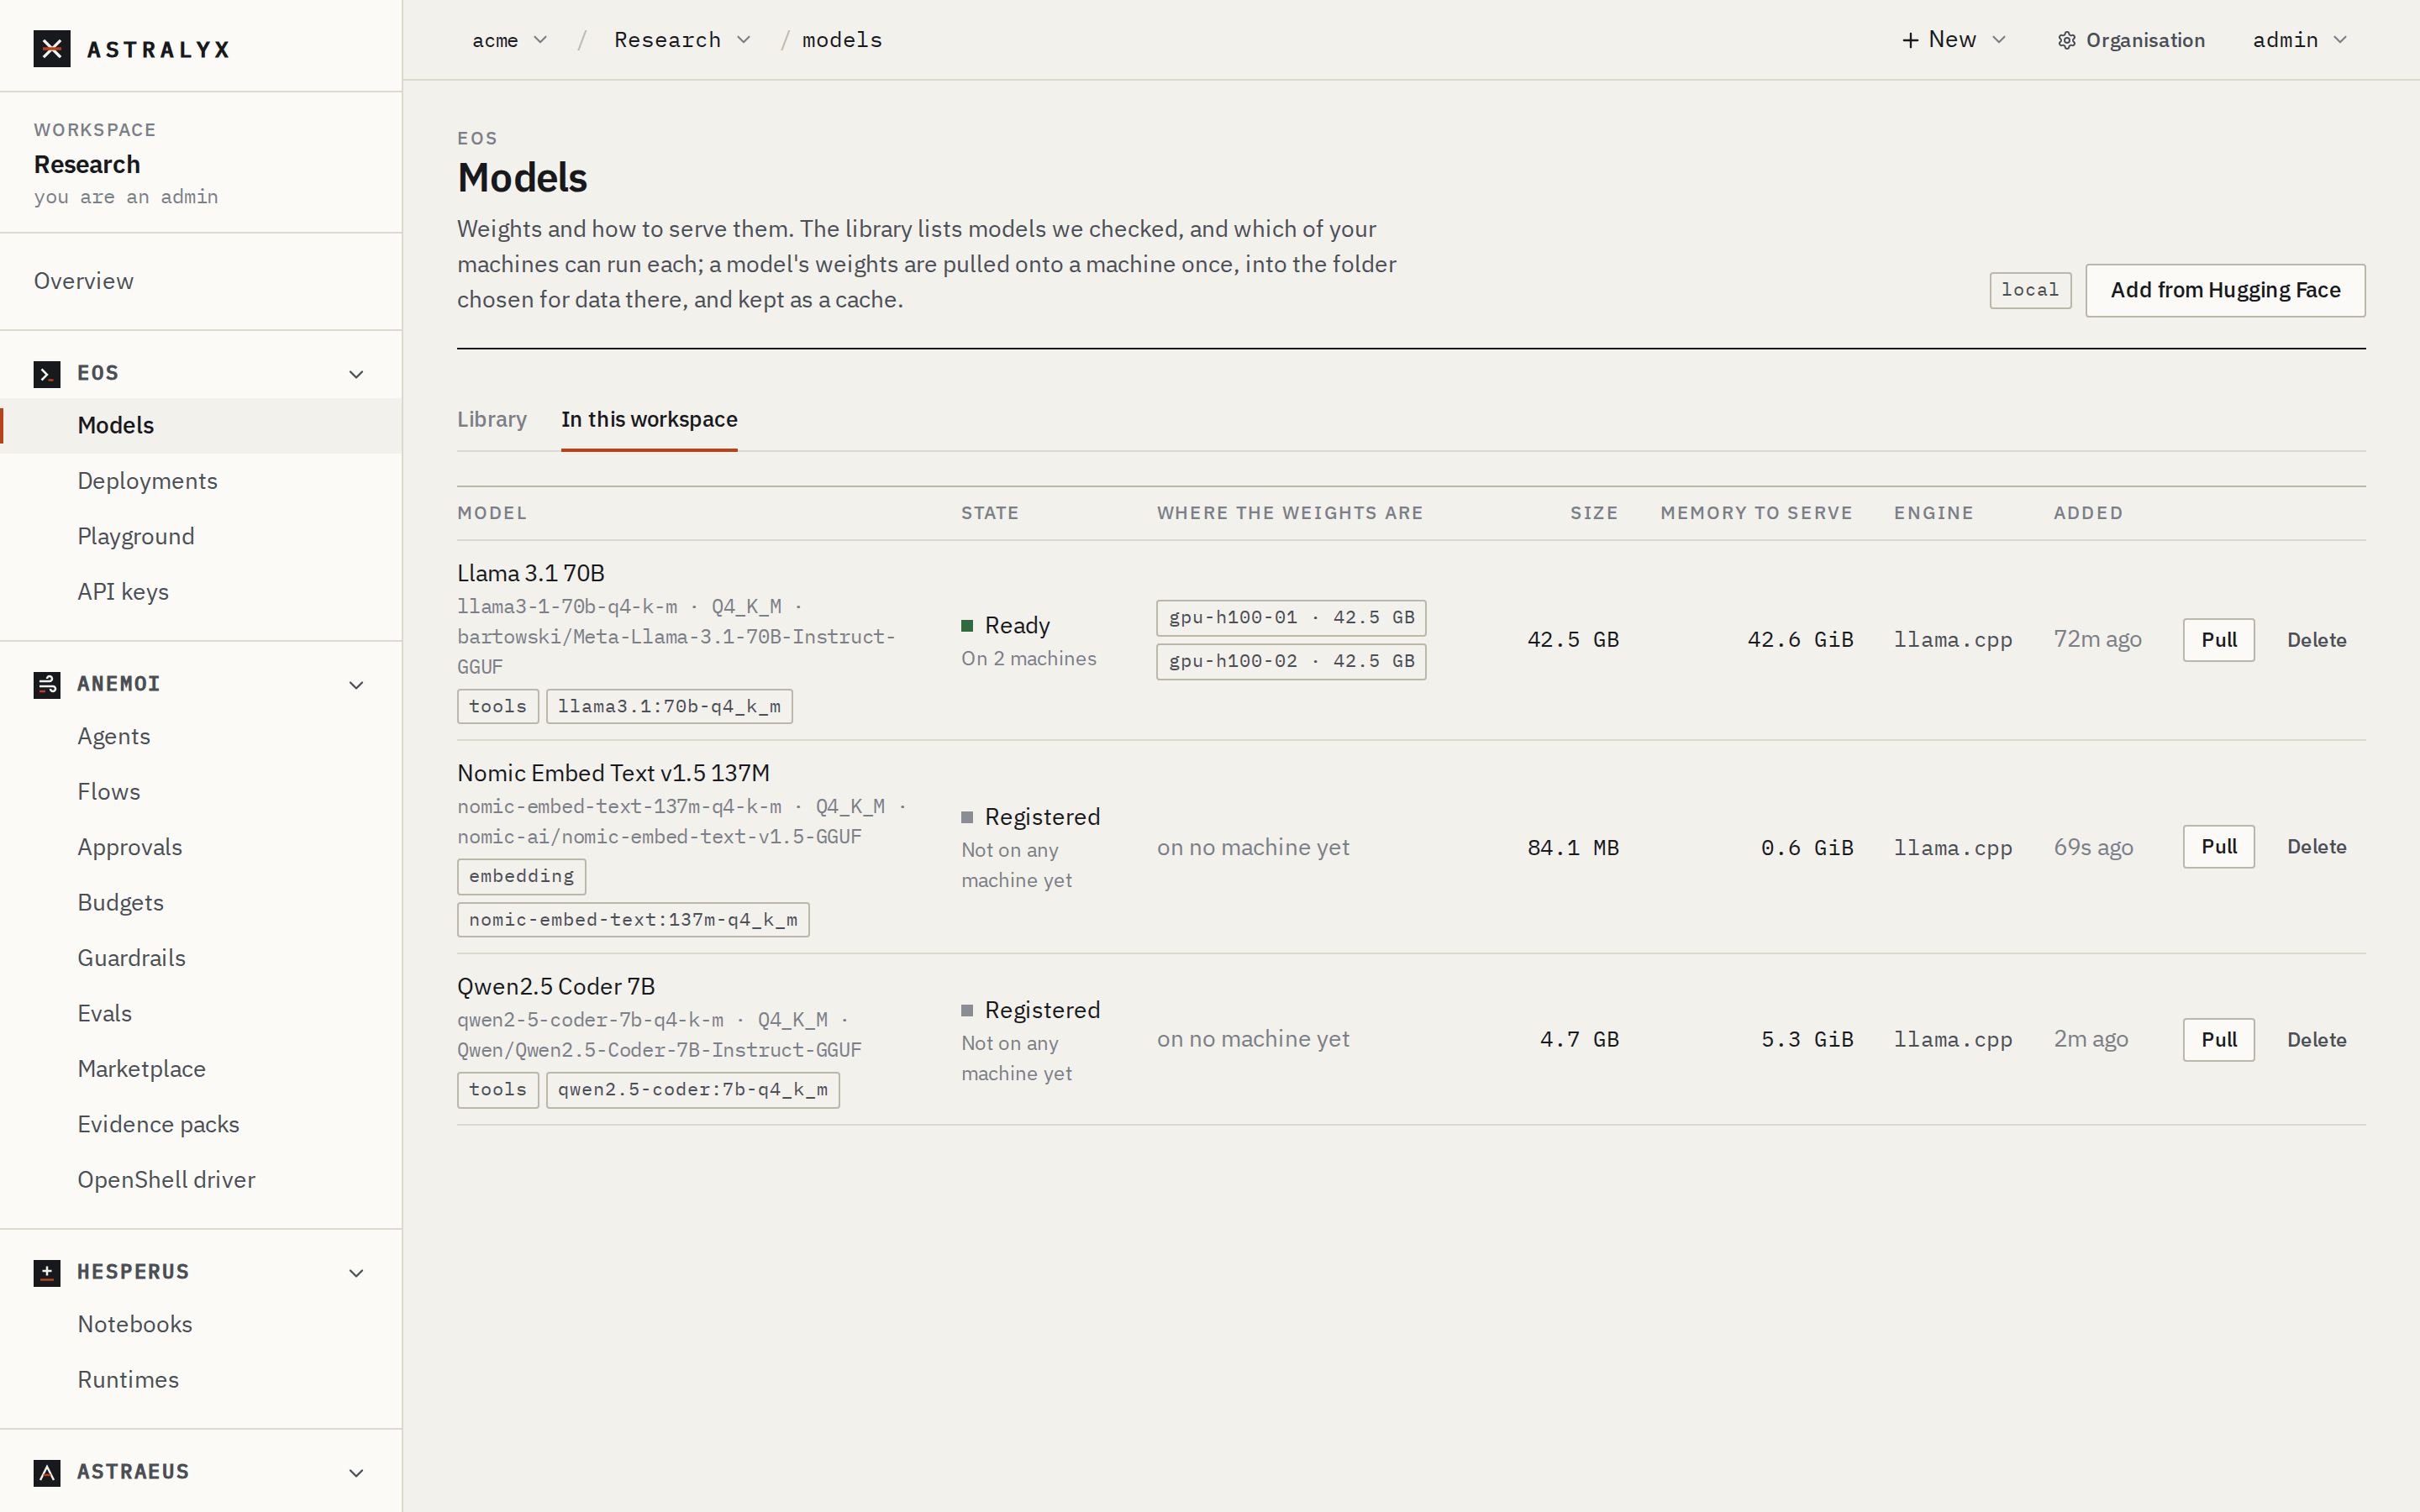The width and height of the screenshot is (2420, 1512).
Task: Click the EOS terminal section icon
Action: [x=47, y=374]
